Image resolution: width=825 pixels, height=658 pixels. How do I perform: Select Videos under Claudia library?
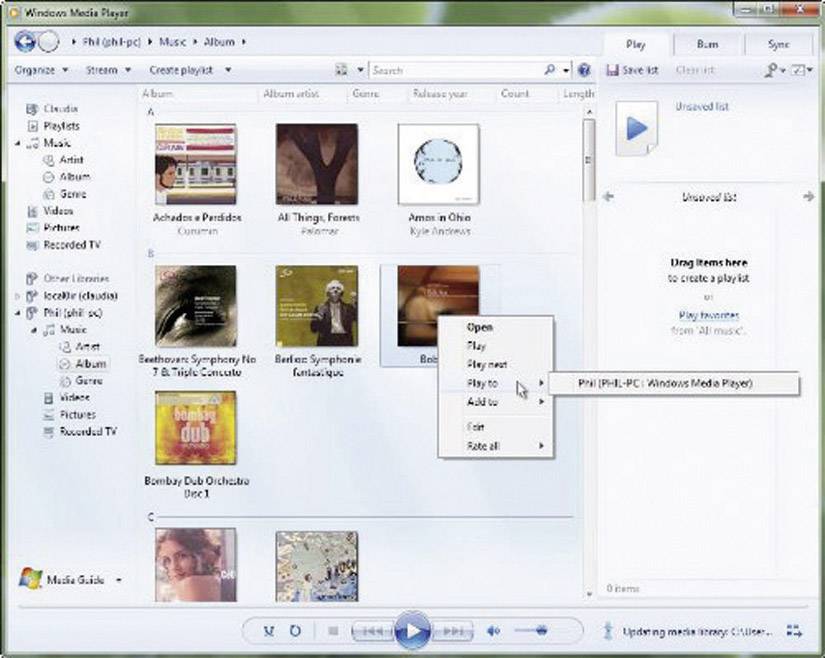58,211
